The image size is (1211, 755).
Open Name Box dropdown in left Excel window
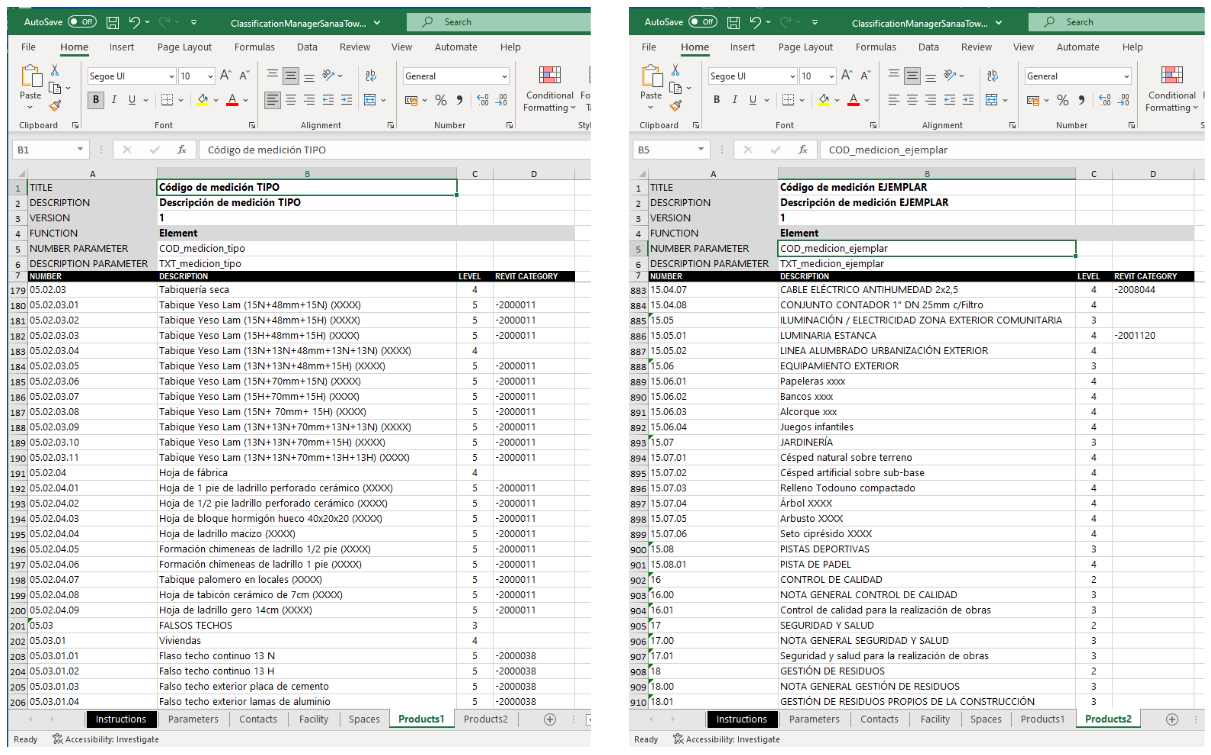coord(82,149)
